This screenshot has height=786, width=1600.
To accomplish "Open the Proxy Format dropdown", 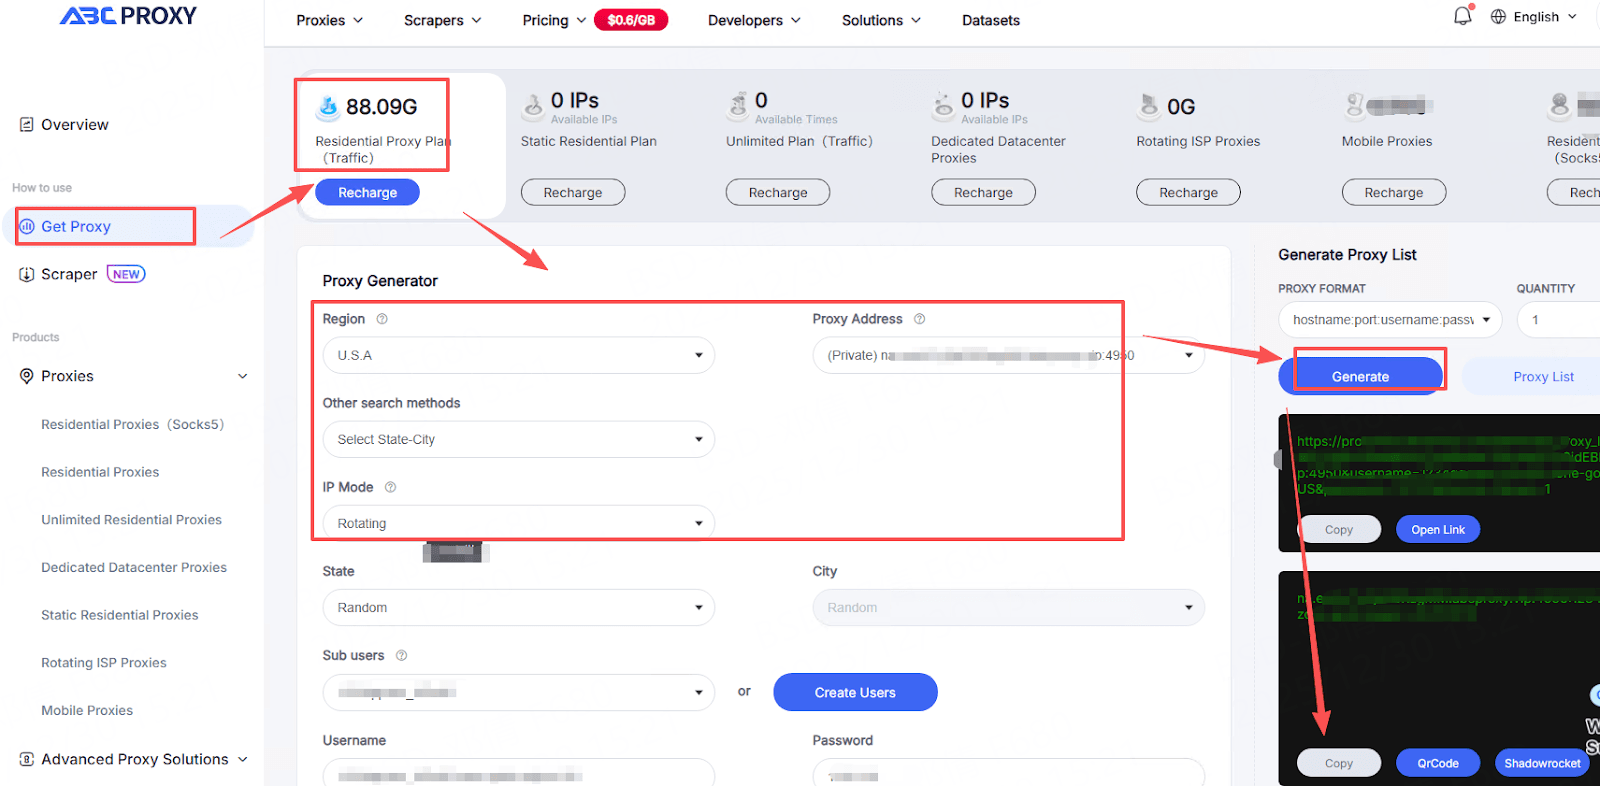I will click(1389, 320).
